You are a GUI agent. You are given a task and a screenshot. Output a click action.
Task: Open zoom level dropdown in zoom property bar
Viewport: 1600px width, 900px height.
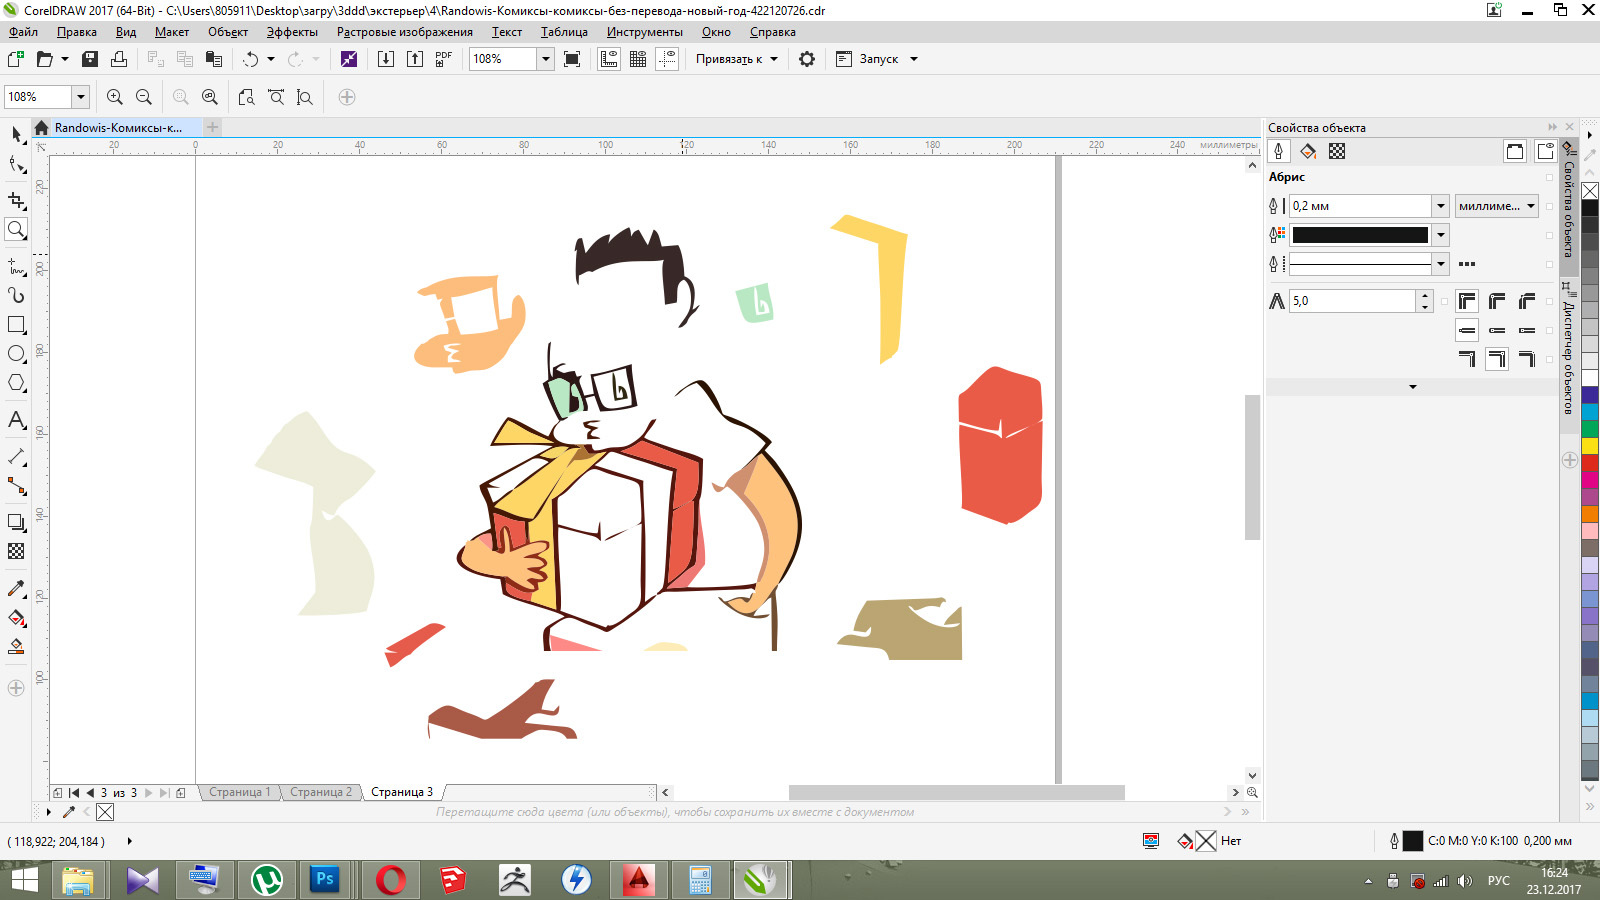pos(80,97)
